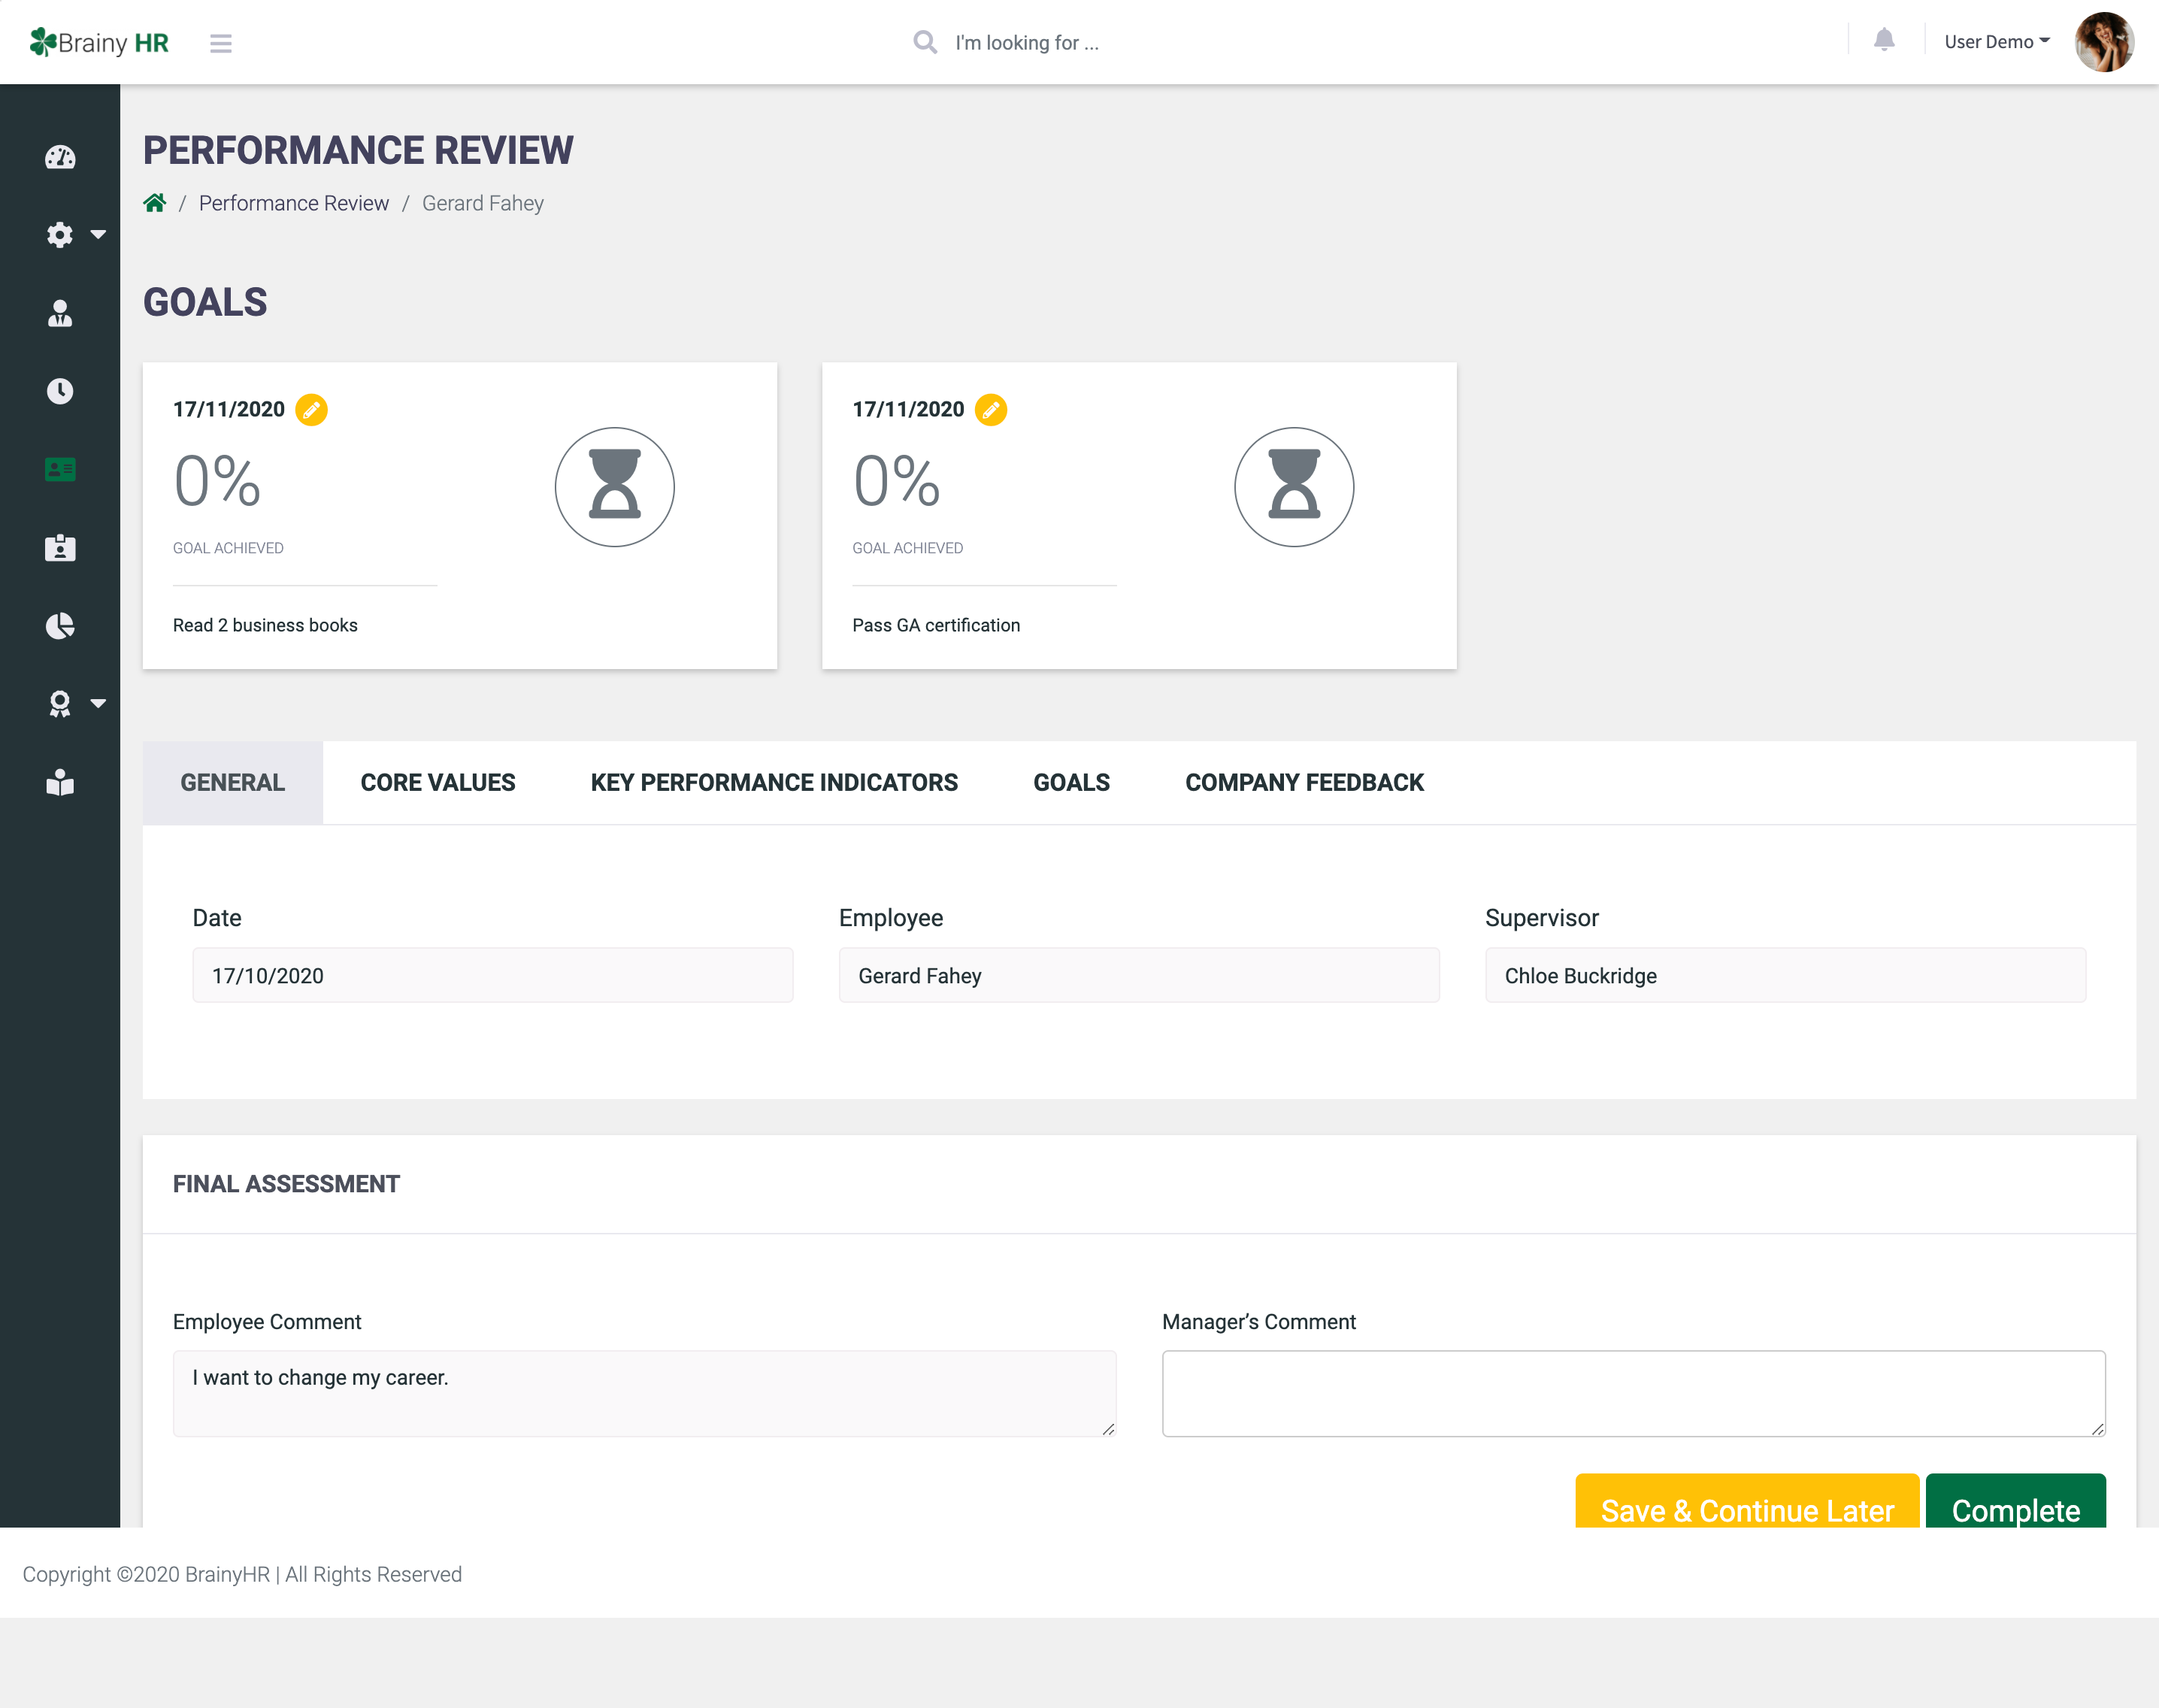Viewport: 2159px width, 1708px height.
Task: Open the clipboard badge icon in sidebar
Action: tap(60, 547)
